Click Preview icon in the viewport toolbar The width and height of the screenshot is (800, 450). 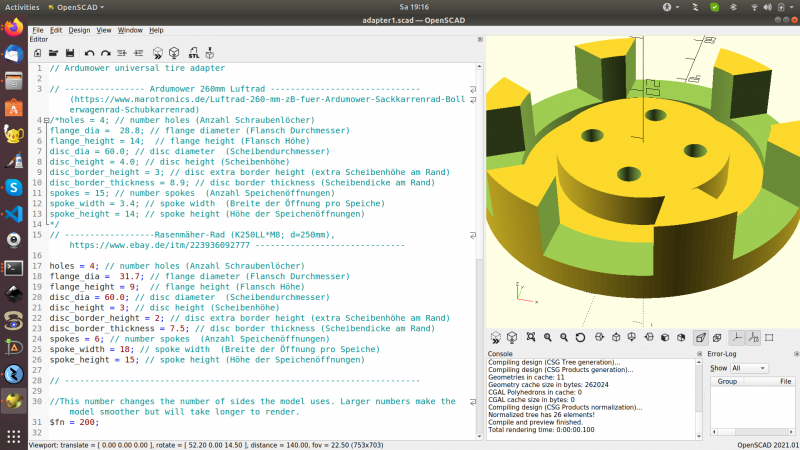[495, 337]
